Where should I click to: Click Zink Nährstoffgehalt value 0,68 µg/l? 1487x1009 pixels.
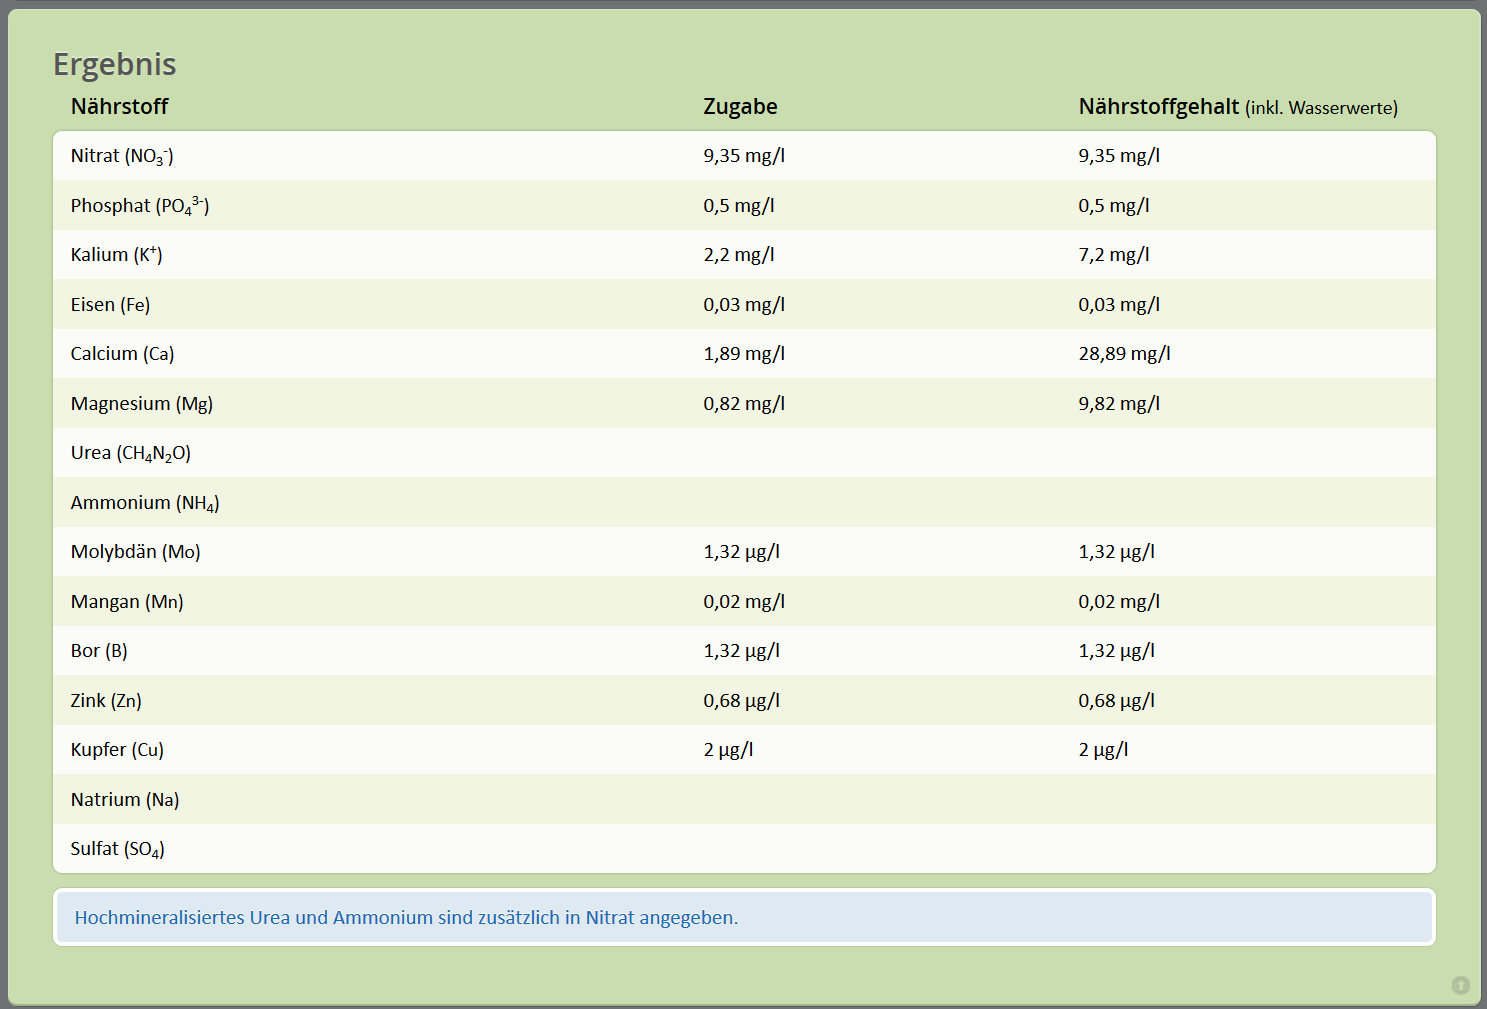click(x=1116, y=700)
